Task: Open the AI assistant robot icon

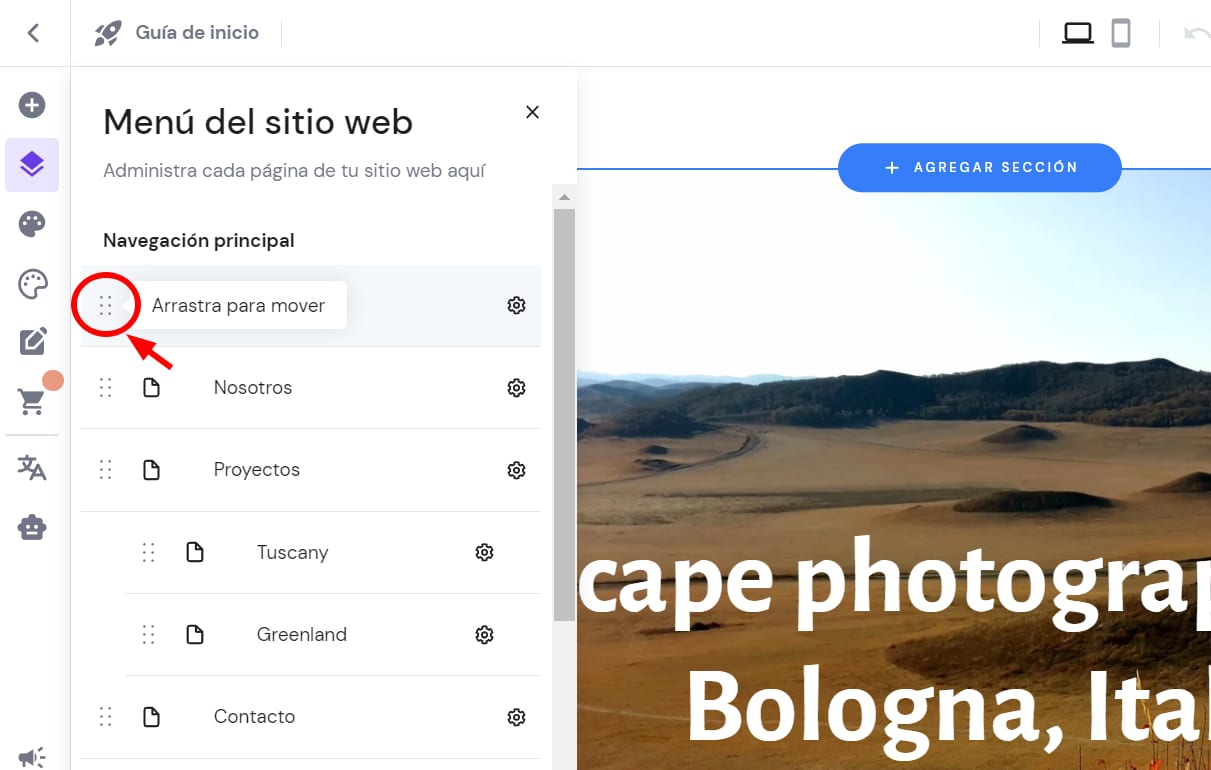Action: 32,527
